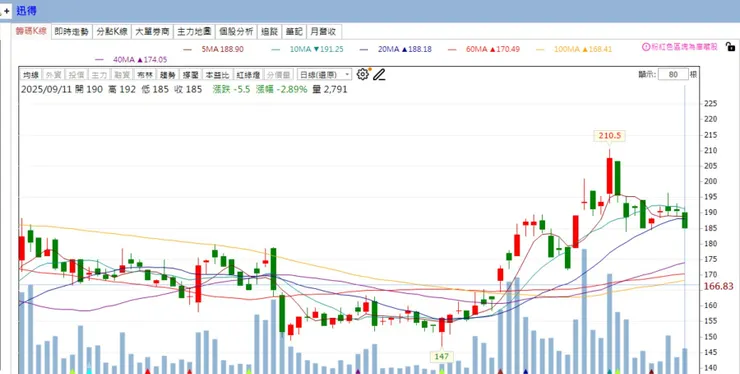Toggle the 均線 moving-average overlay
Viewport: 740px width, 374px height.
[31, 75]
